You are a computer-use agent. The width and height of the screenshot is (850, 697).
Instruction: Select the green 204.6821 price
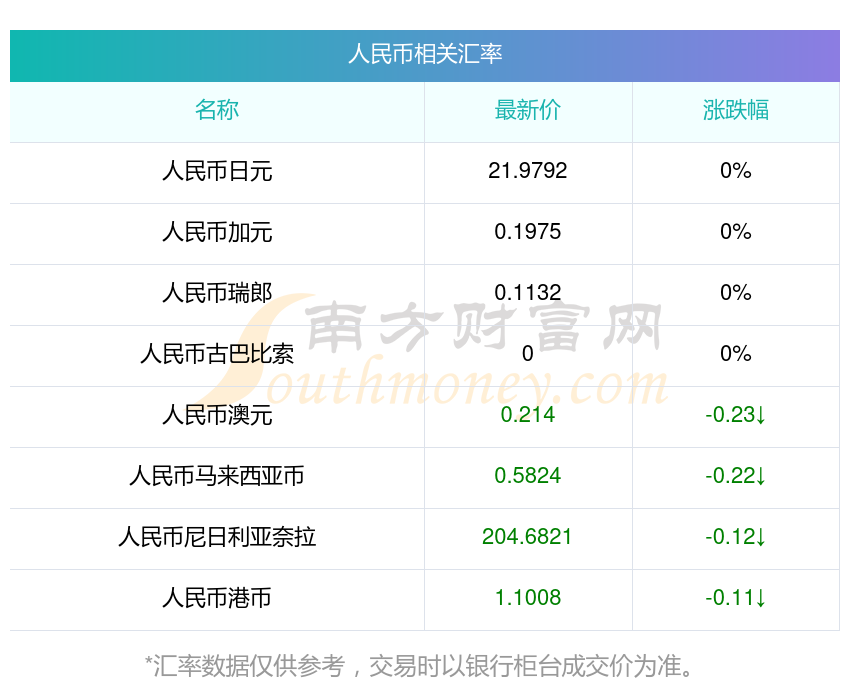pos(528,537)
